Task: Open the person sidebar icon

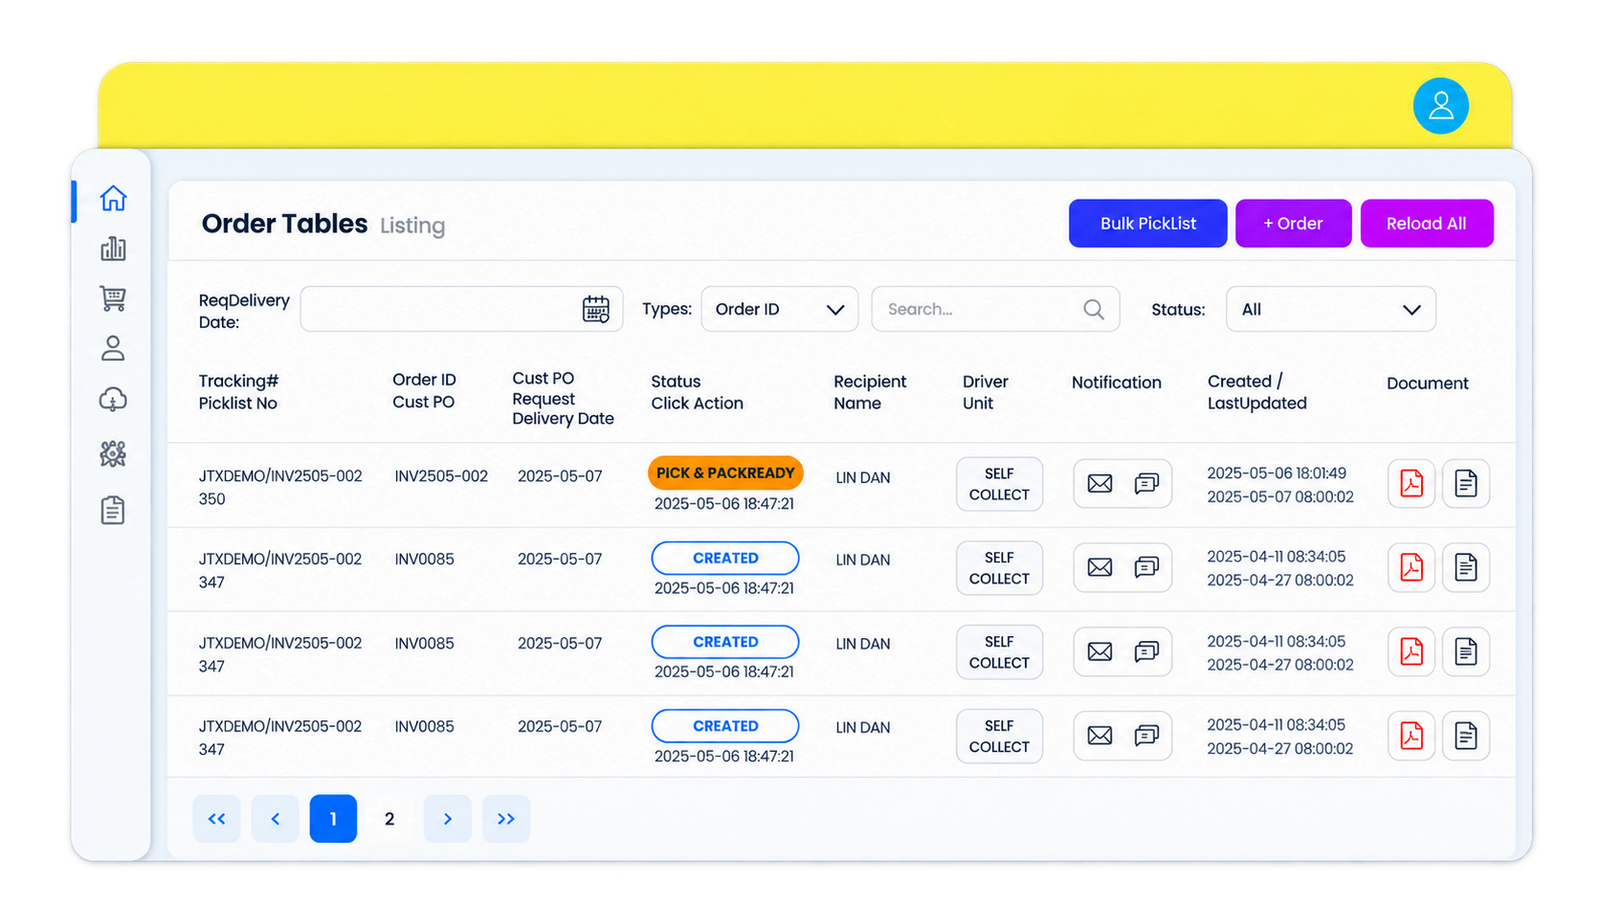Action: pos(113,348)
